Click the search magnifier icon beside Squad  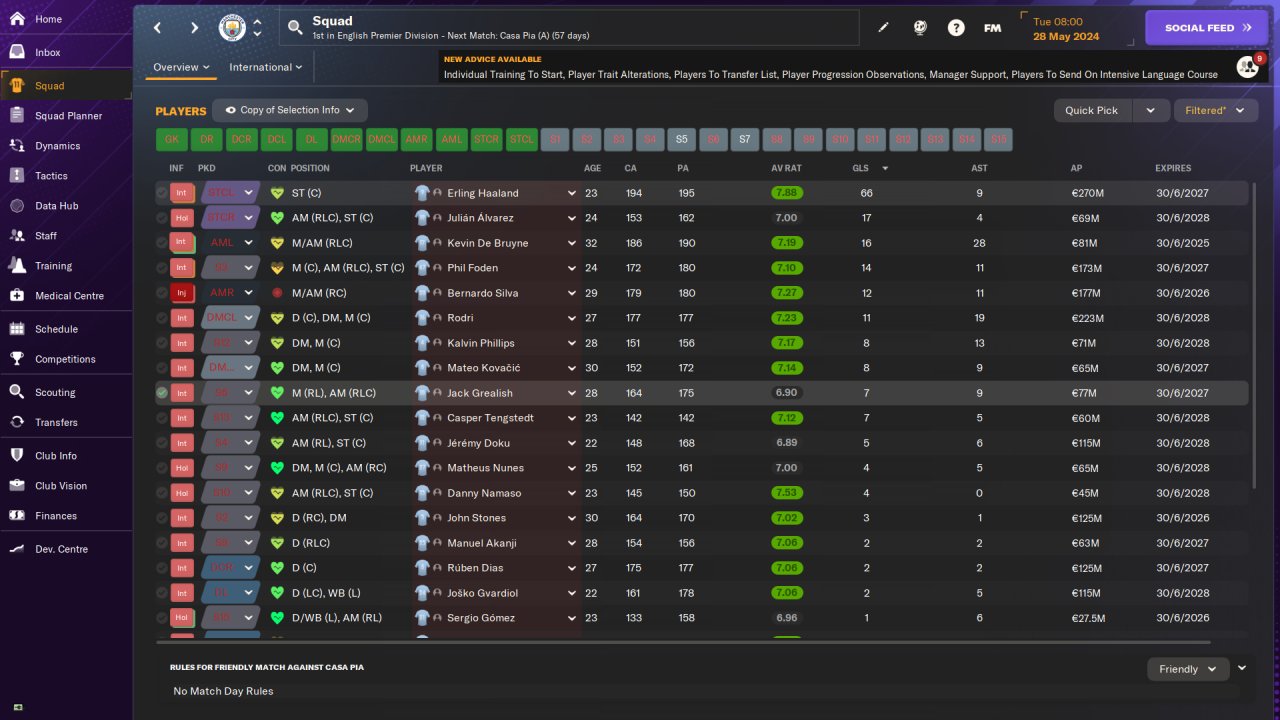pyautogui.click(x=295, y=28)
